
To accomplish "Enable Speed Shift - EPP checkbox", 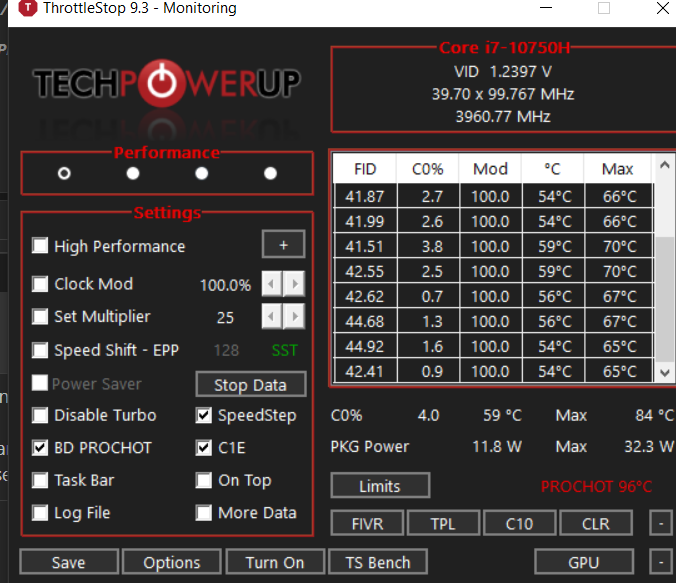I will (x=40, y=350).
